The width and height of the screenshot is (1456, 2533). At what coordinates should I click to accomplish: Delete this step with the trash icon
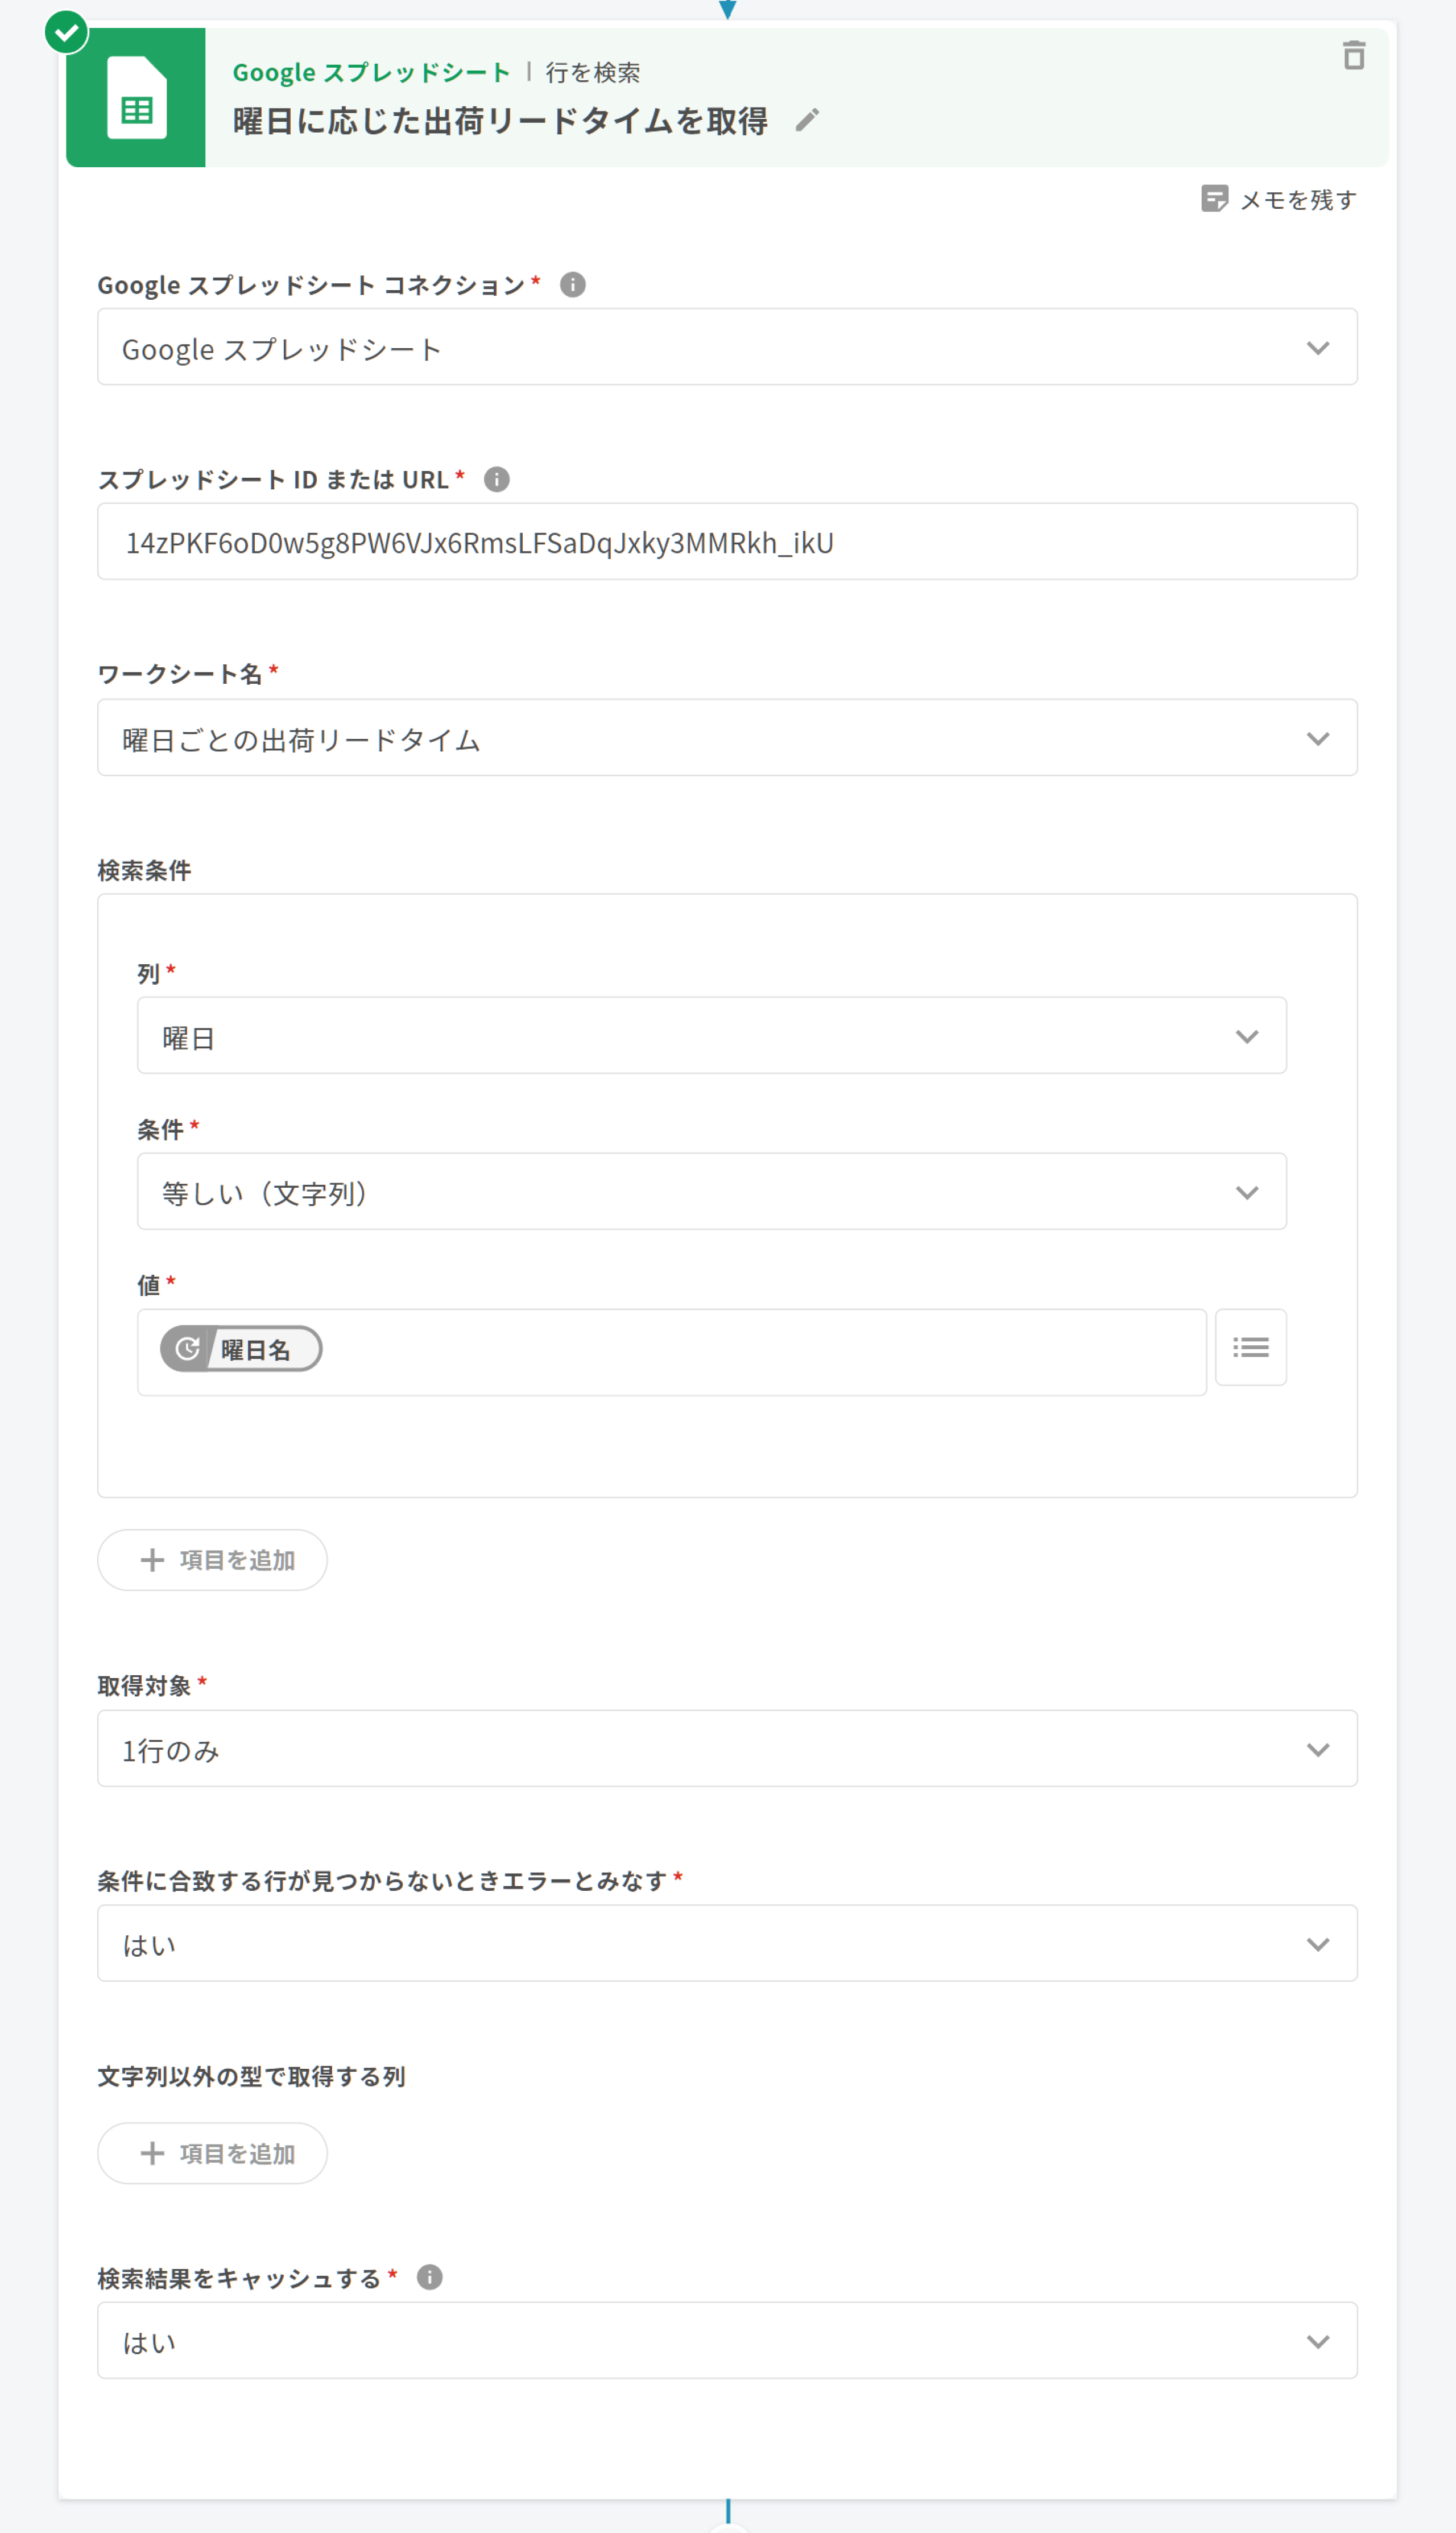(1353, 55)
